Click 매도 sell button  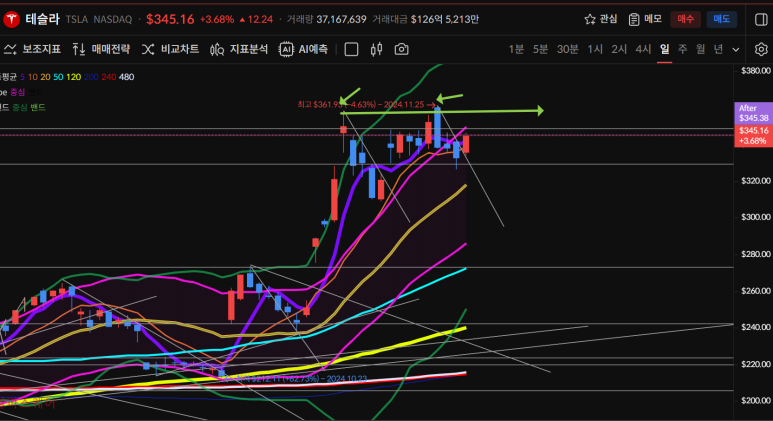(x=722, y=19)
